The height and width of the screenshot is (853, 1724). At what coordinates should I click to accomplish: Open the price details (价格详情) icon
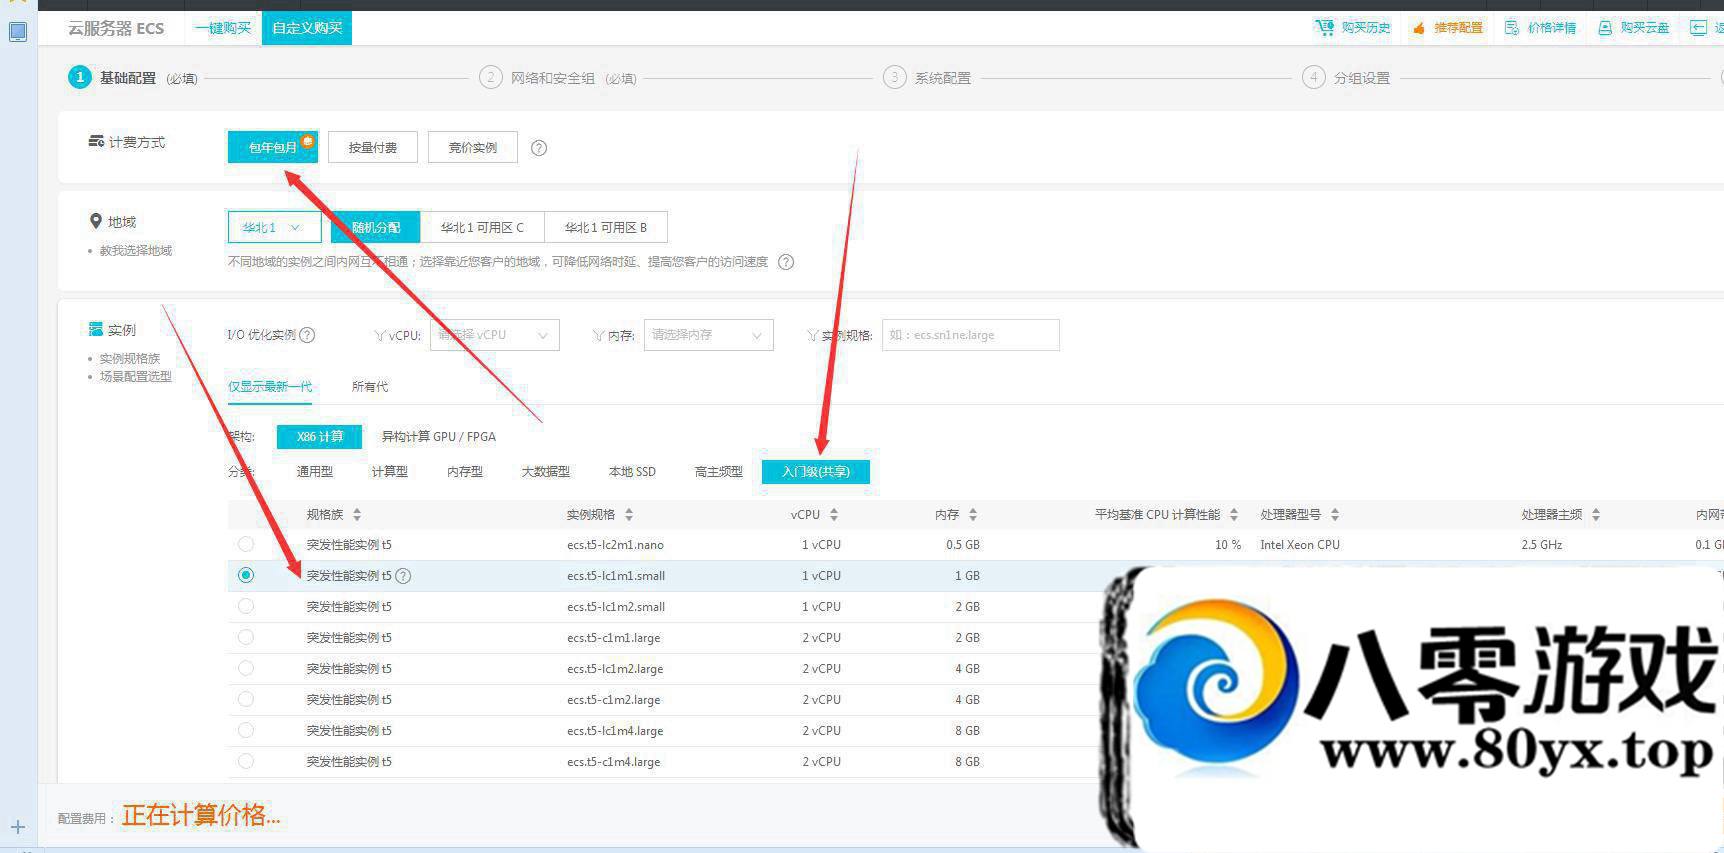[x=1511, y=28]
